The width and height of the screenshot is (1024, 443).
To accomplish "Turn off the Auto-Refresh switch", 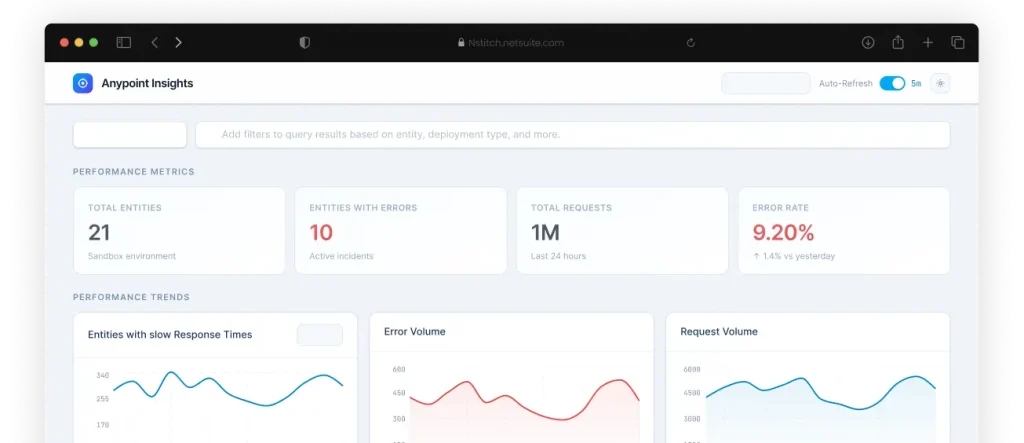I will 892,83.
